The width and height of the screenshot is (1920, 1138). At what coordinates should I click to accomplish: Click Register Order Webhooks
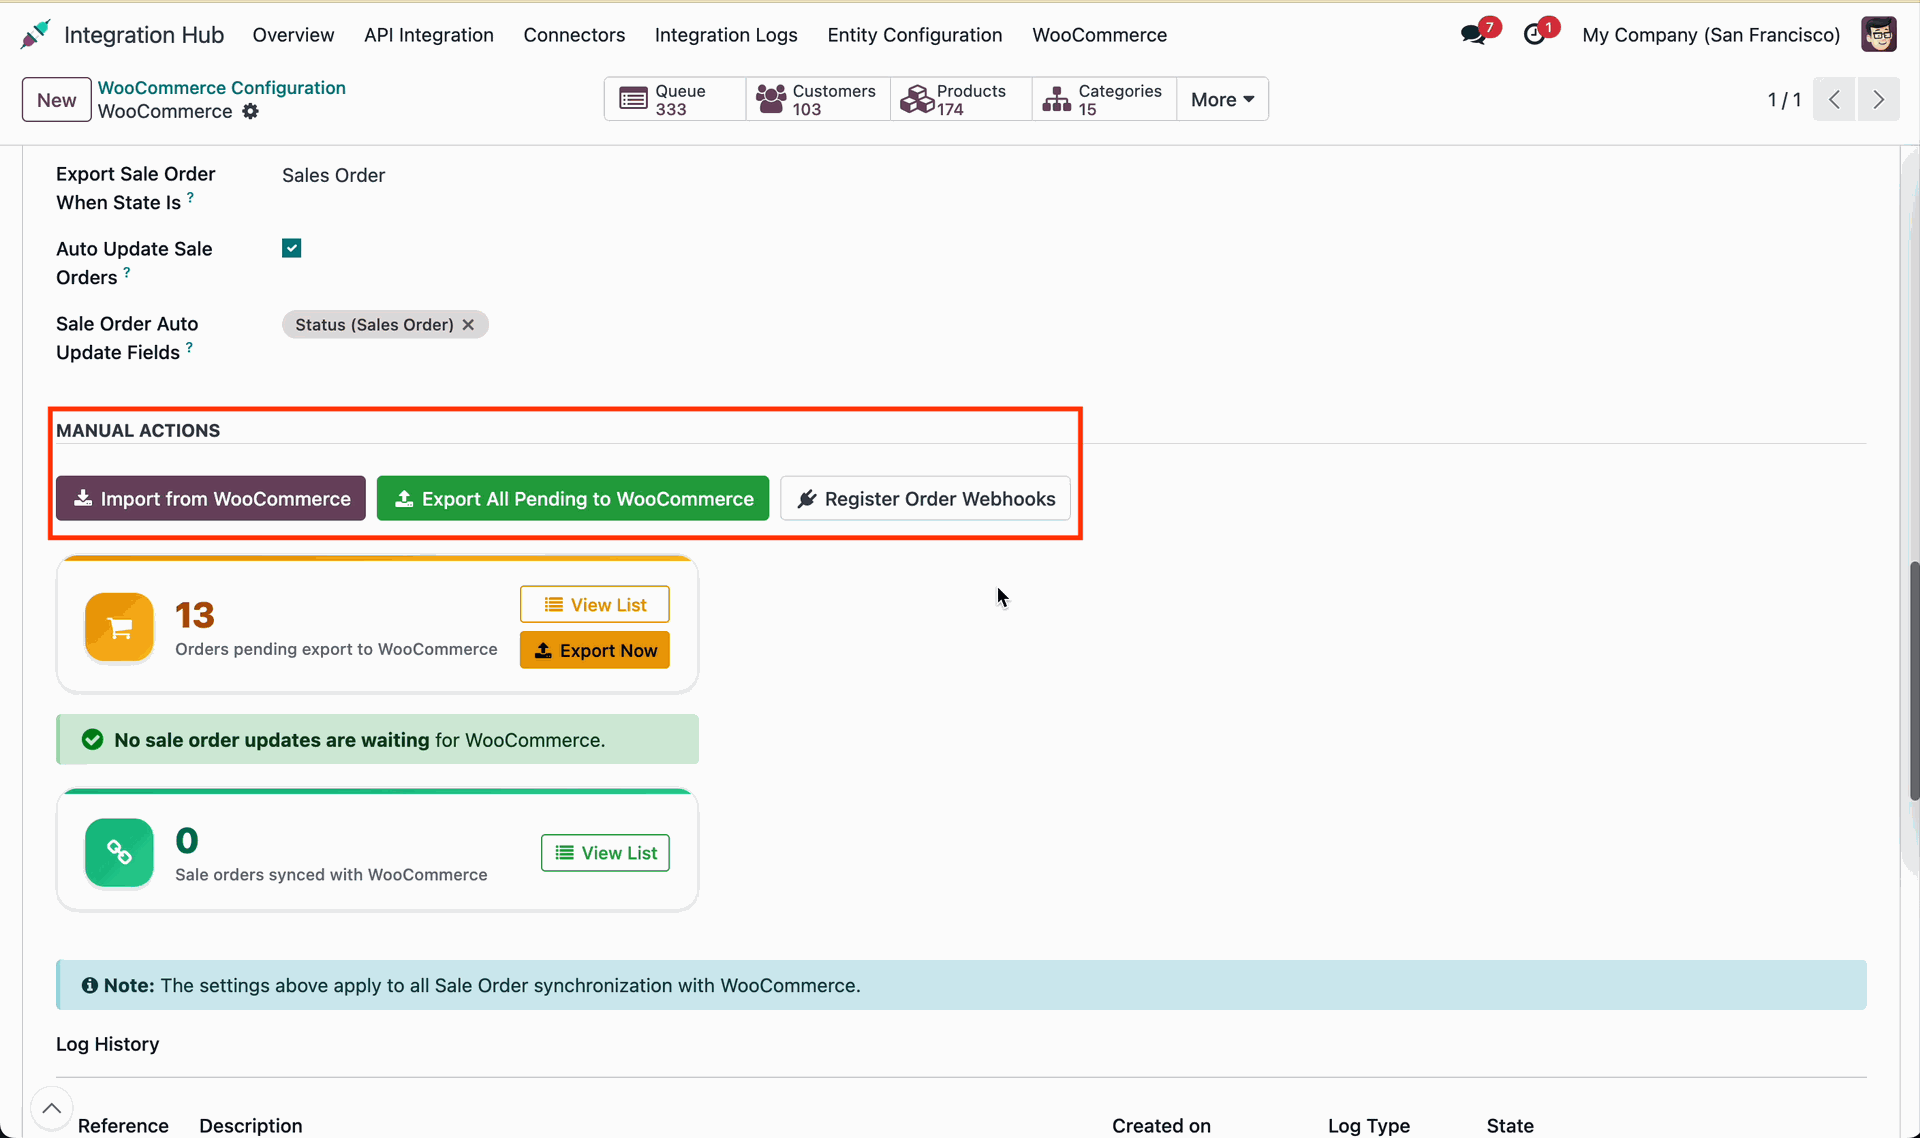(925, 498)
